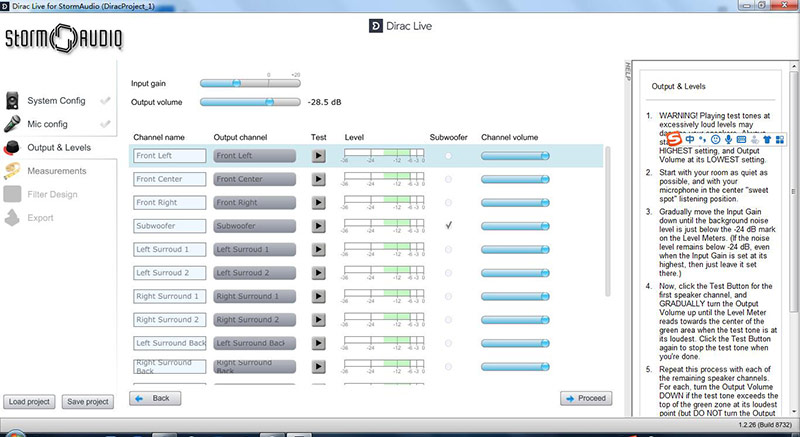Open Front Left output channel dropdown
The image size is (800, 437).
click(255, 156)
